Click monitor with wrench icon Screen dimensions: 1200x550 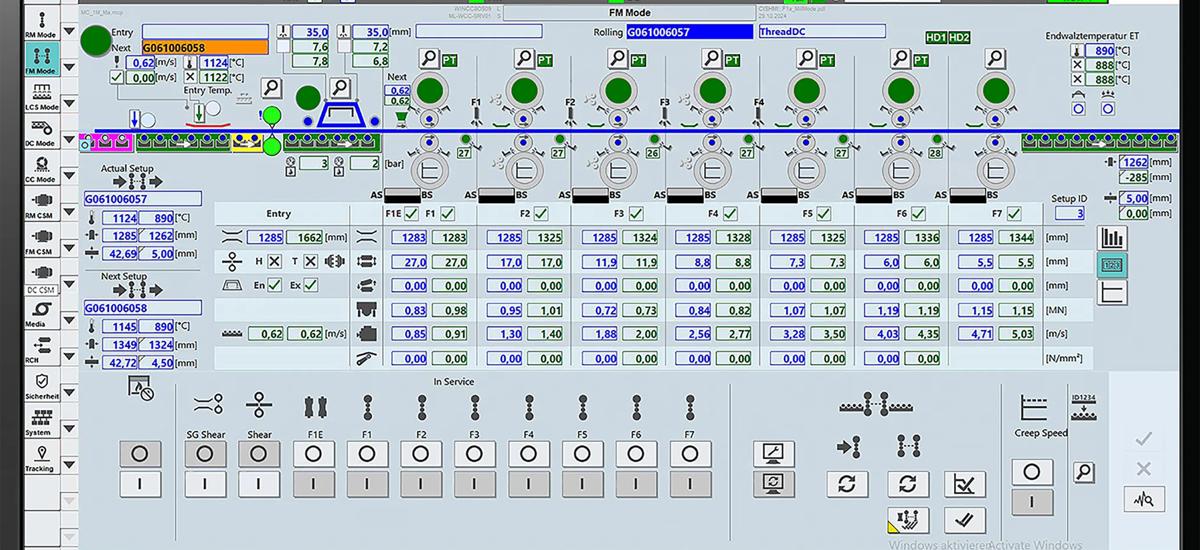[x=772, y=453]
